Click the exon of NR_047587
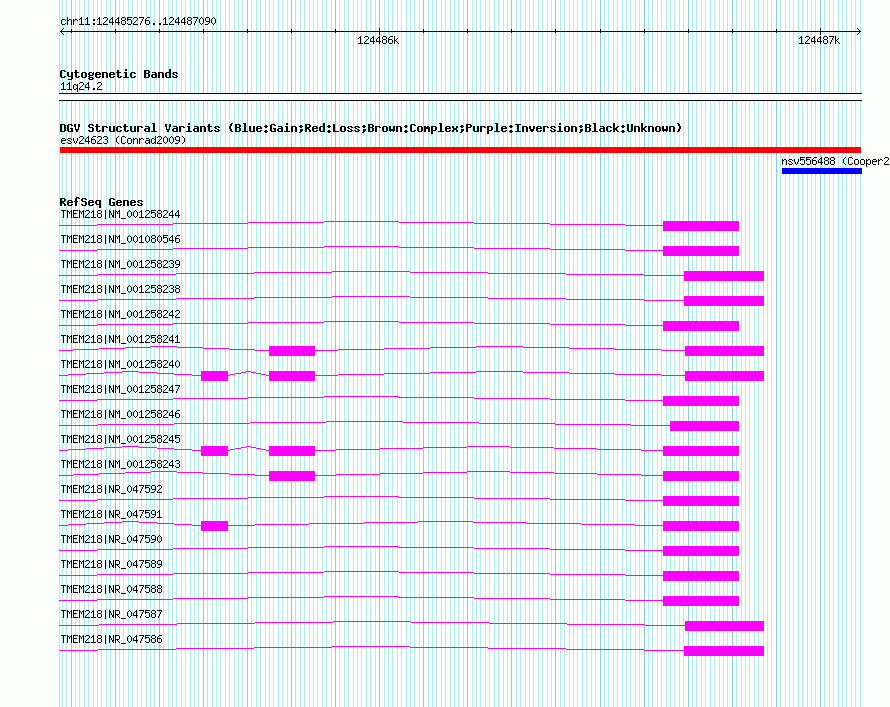 pos(724,625)
